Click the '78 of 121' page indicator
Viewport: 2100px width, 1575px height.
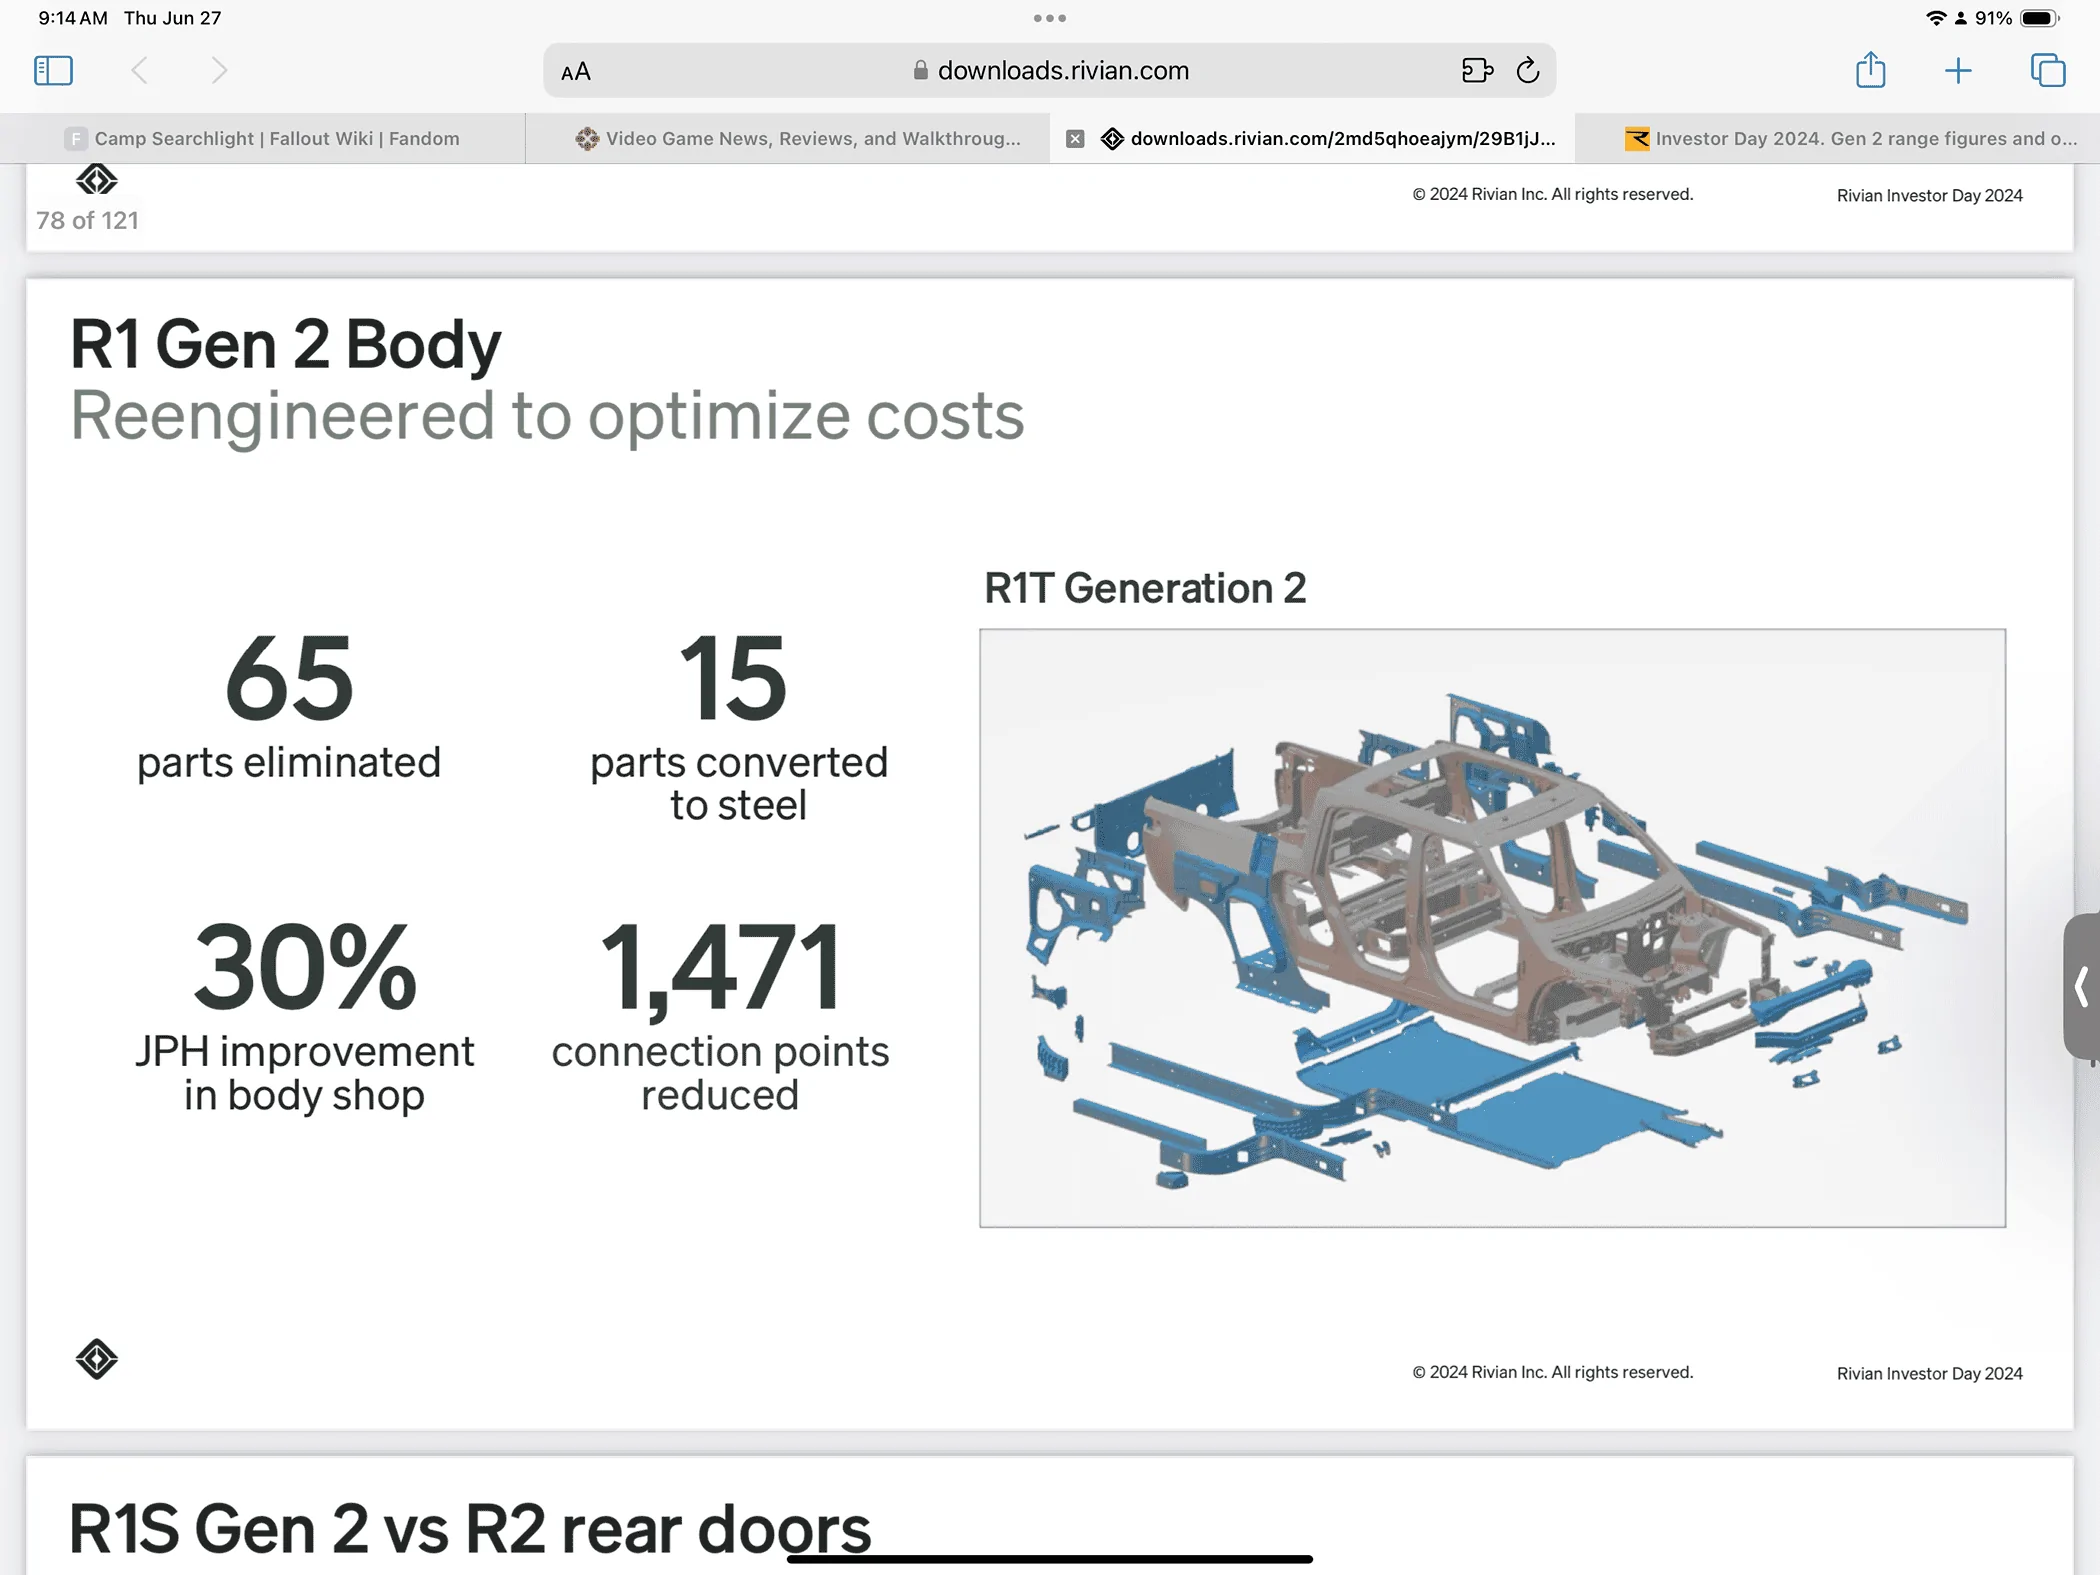[x=87, y=220]
